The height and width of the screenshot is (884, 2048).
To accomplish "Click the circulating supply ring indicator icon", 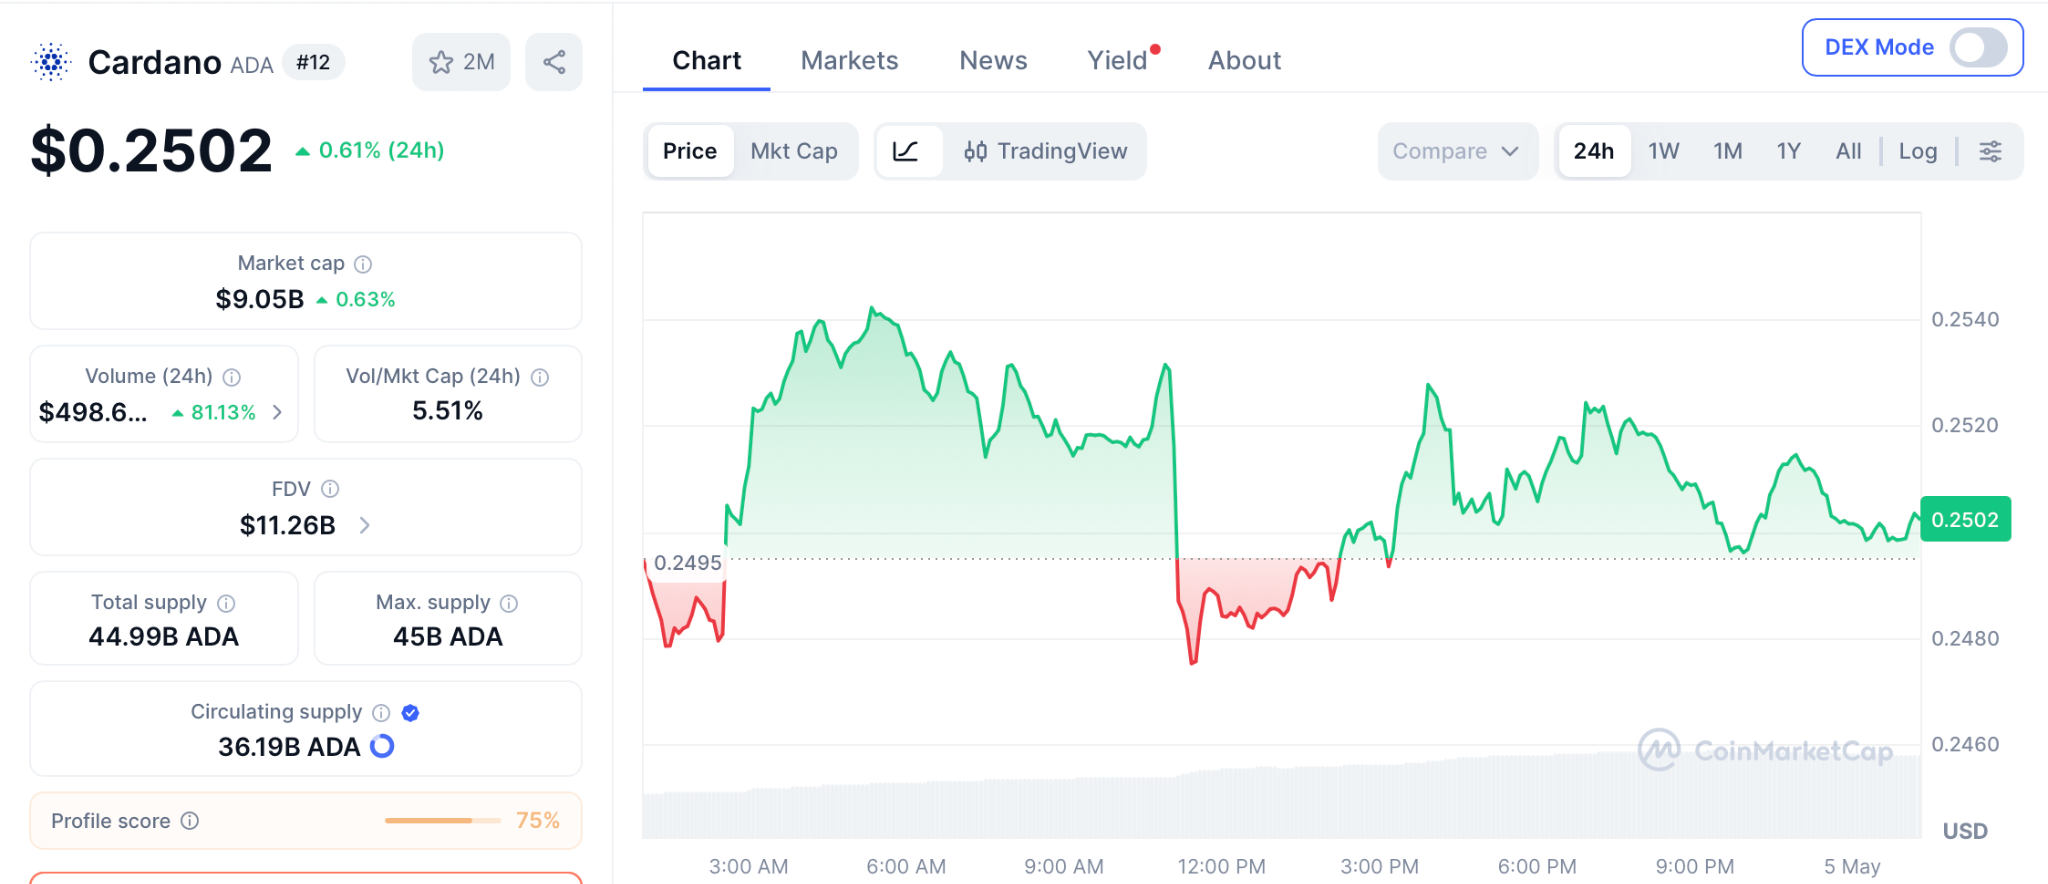I will [x=382, y=746].
